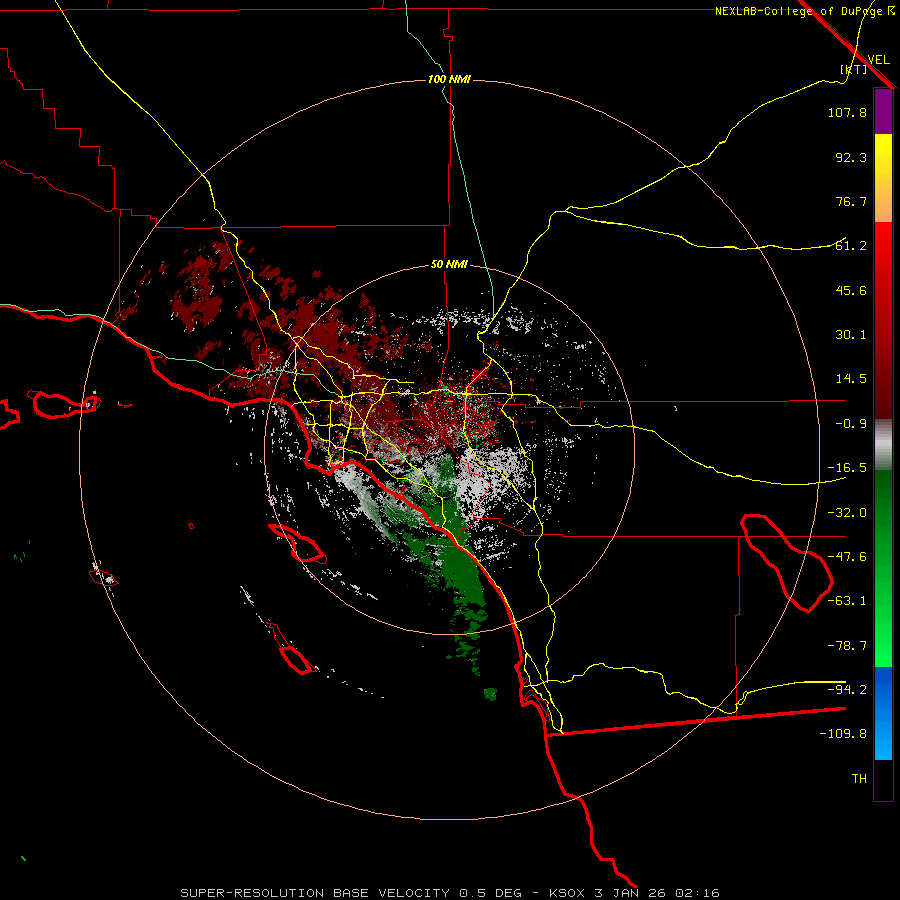Click the yellow-orange segment of color bar

tap(883, 178)
